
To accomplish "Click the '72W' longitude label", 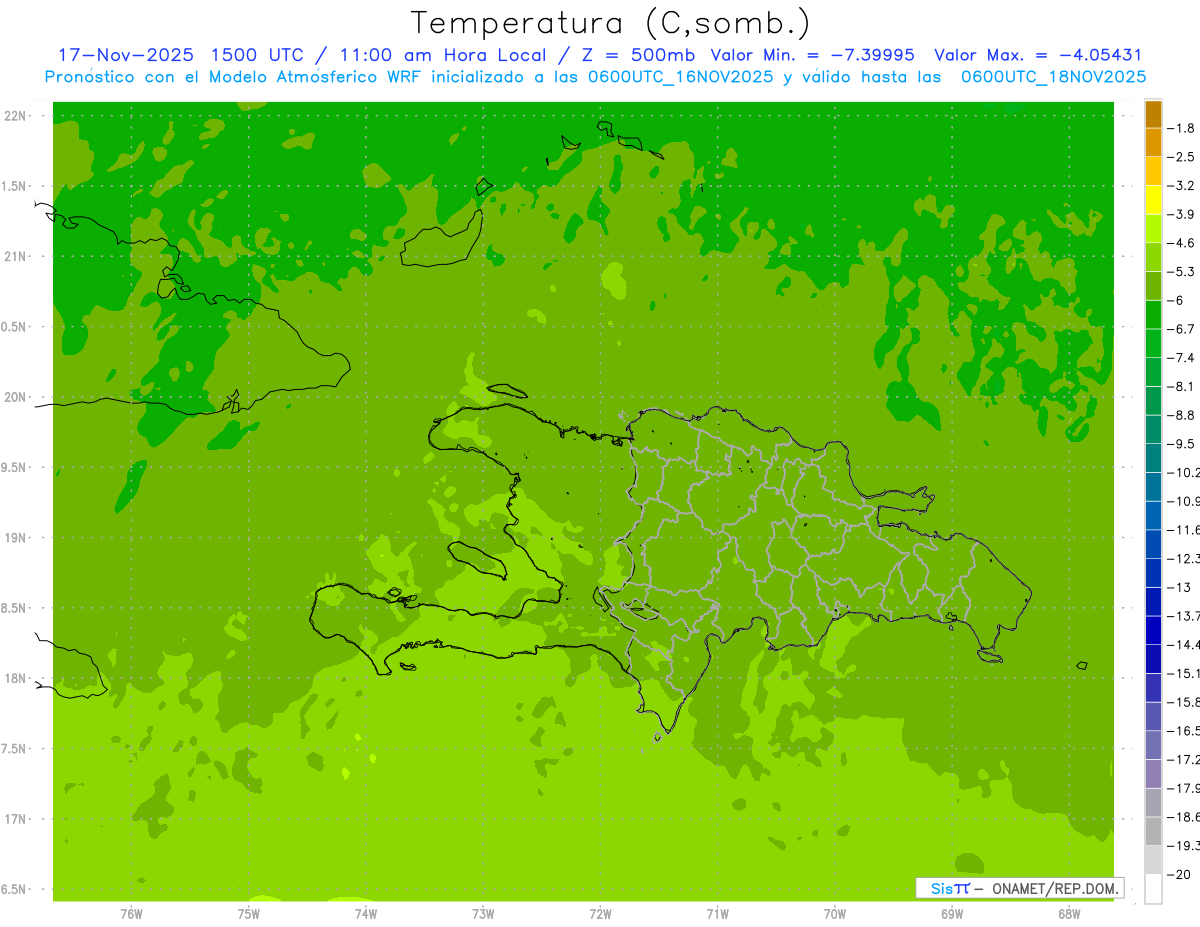I will 600,914.
